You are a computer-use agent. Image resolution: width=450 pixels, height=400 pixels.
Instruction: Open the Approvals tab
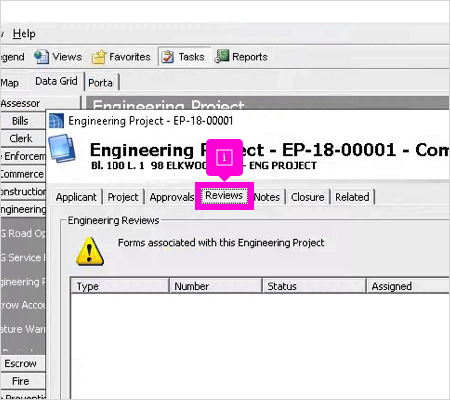pyautogui.click(x=172, y=197)
